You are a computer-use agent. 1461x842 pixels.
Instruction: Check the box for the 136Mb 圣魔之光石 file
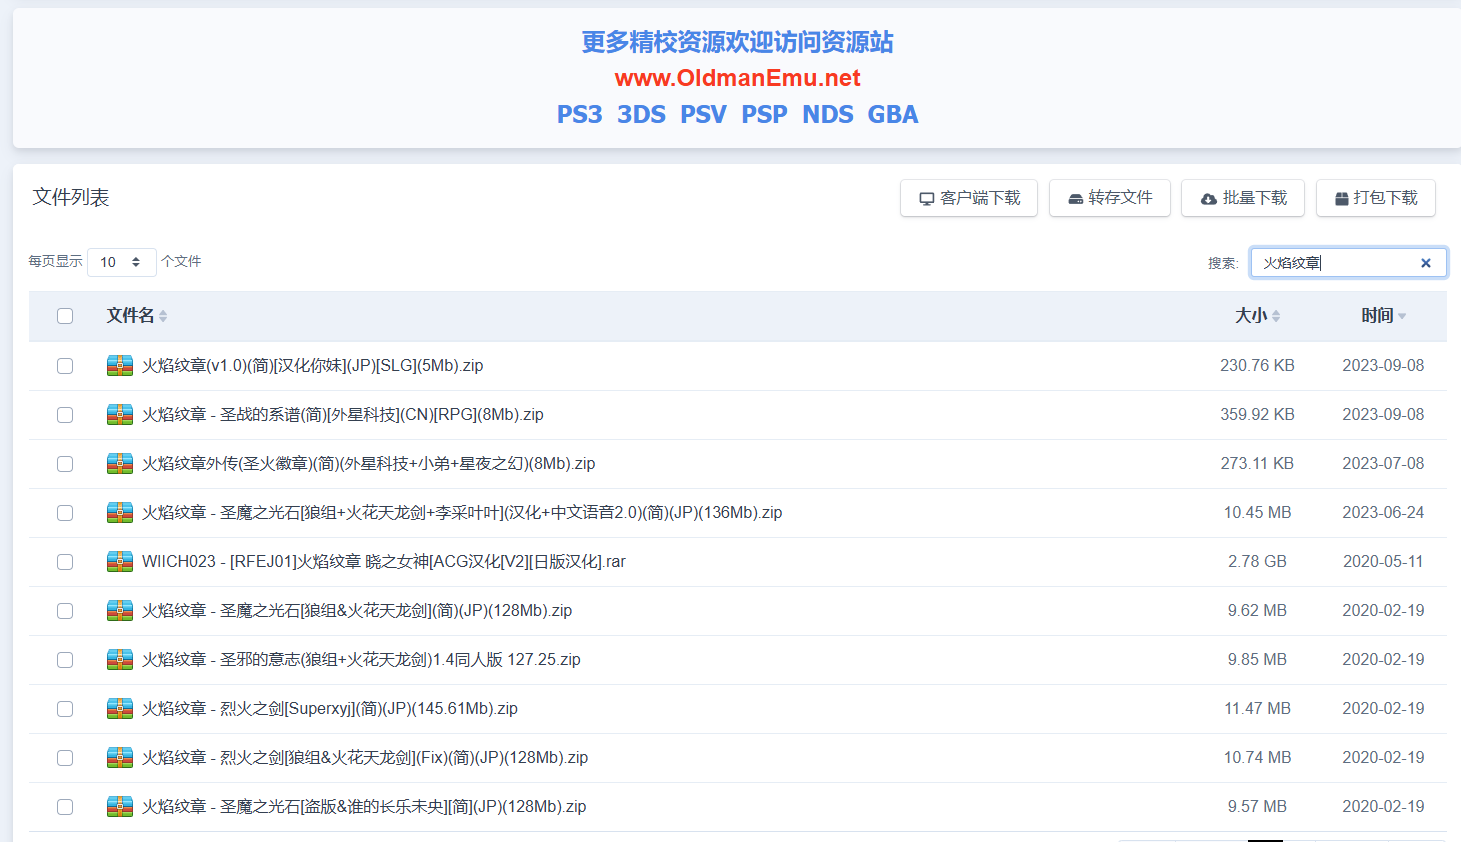point(65,513)
